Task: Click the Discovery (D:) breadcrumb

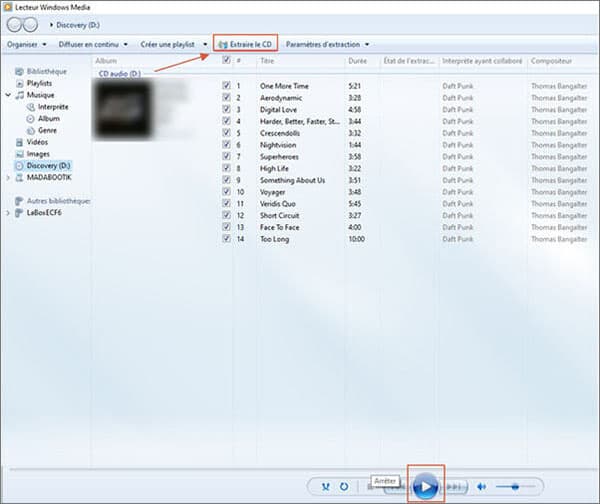Action: click(78, 25)
